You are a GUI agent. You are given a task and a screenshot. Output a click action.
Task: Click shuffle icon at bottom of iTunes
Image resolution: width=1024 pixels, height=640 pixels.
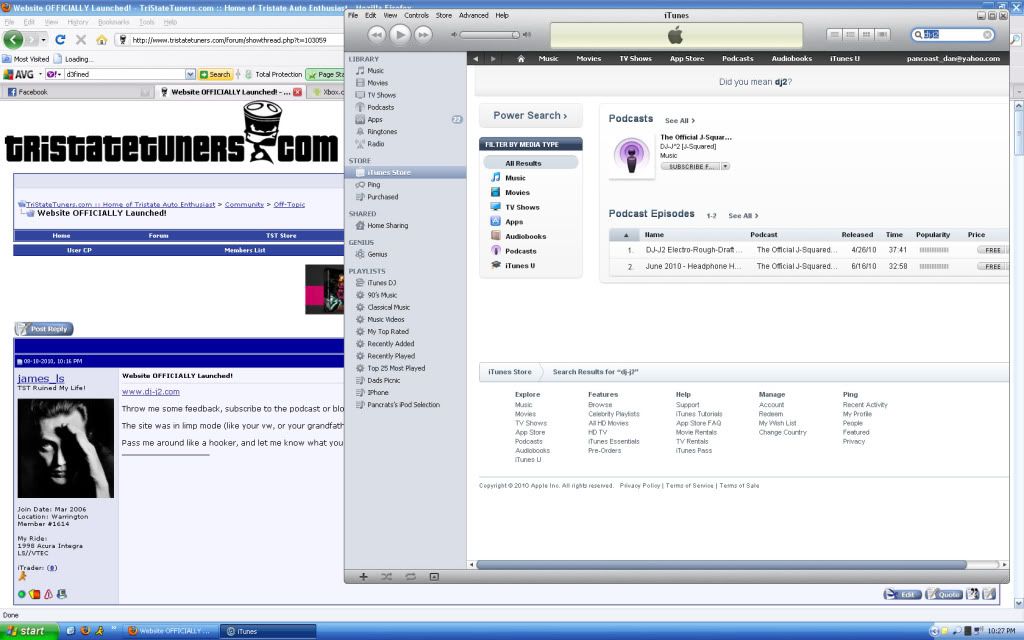[x=386, y=576]
